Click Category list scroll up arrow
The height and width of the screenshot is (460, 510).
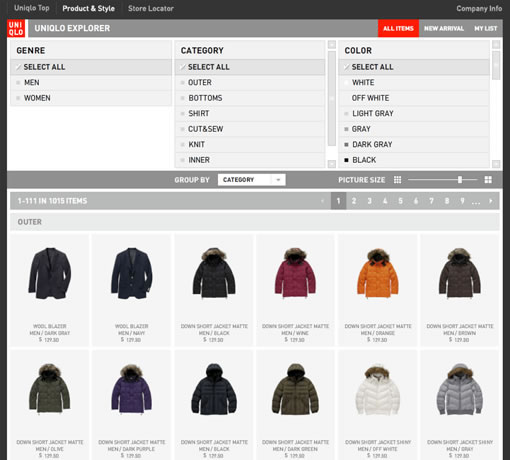click(x=332, y=44)
